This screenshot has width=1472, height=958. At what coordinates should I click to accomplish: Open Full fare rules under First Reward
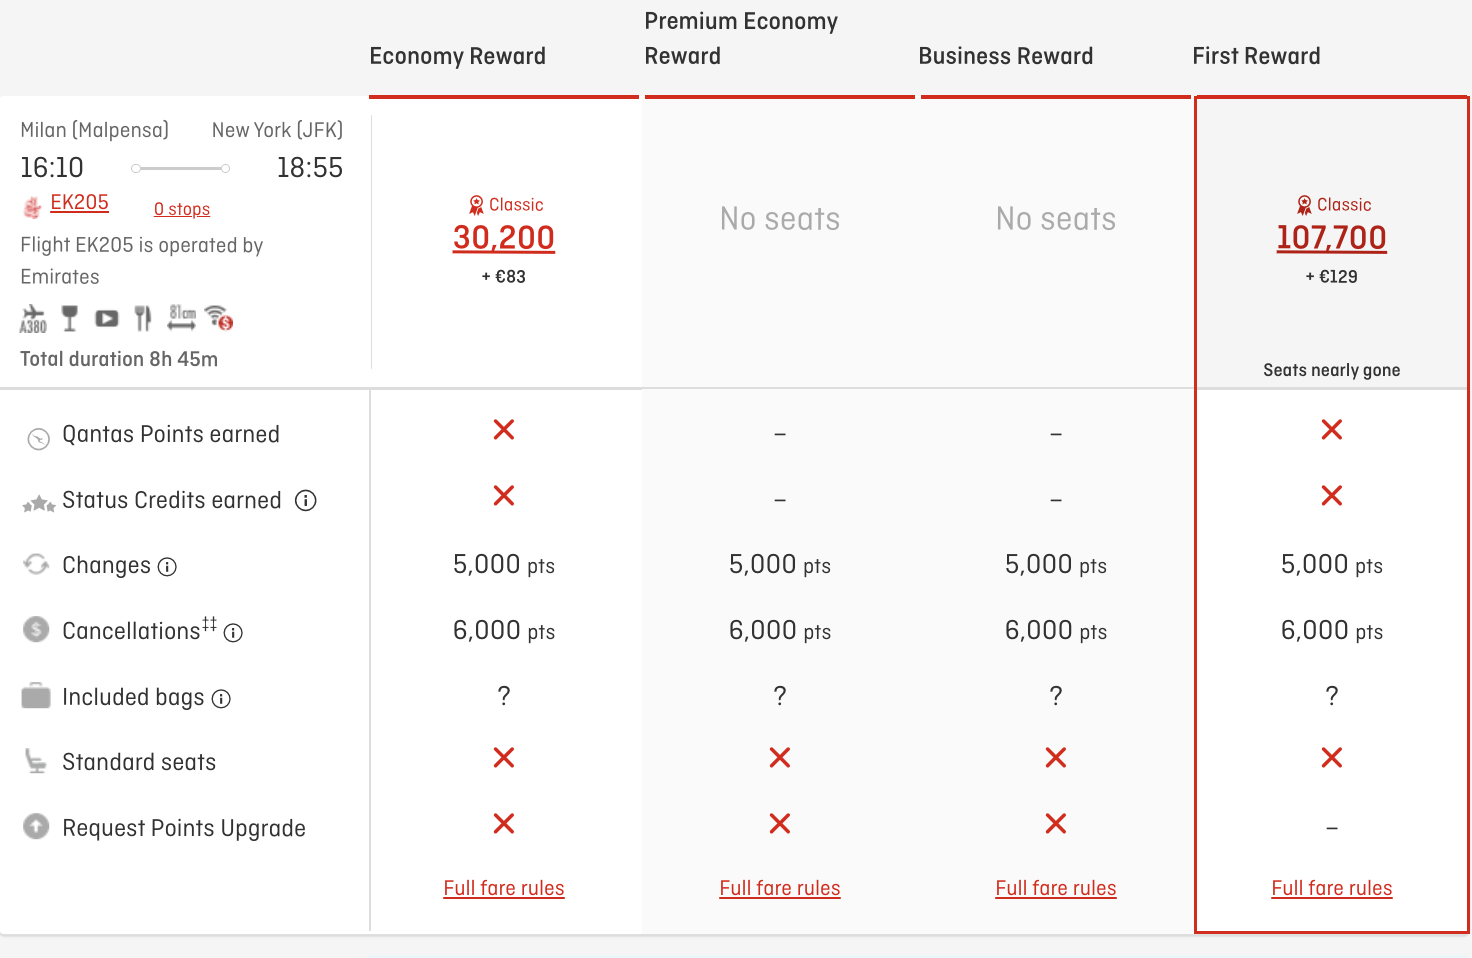point(1331,888)
